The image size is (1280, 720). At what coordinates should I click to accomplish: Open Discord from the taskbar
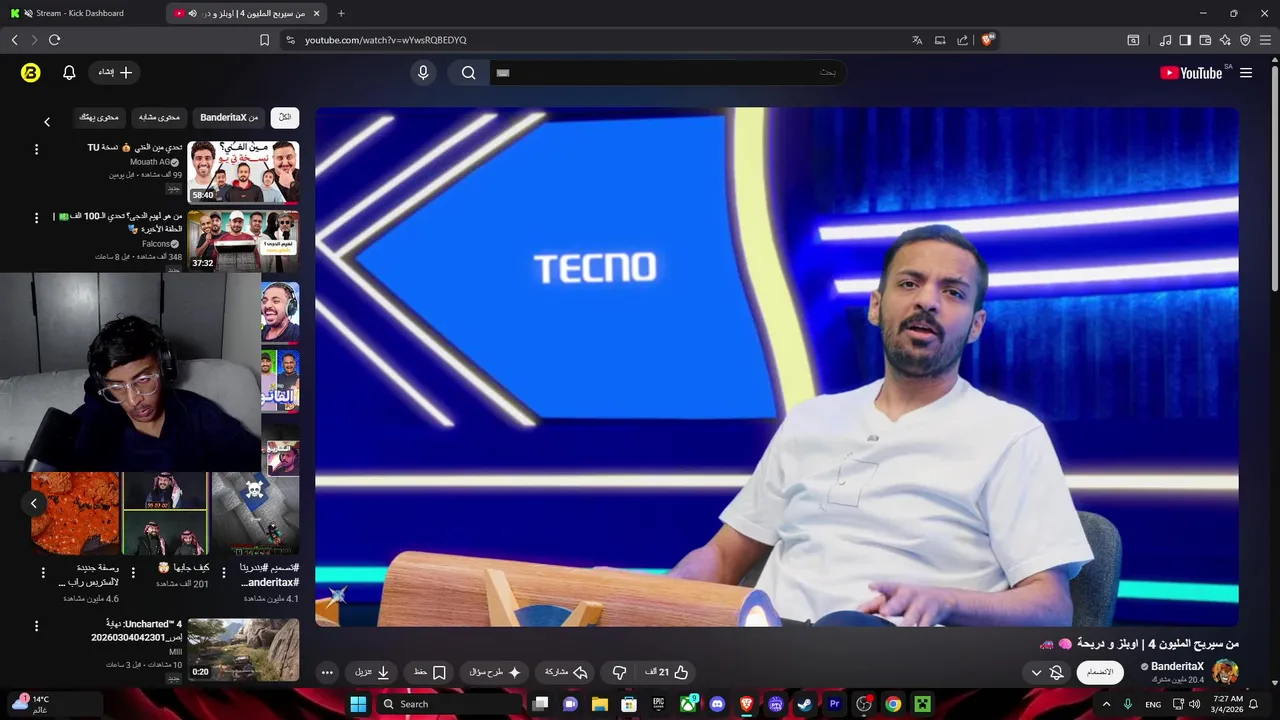(717, 704)
